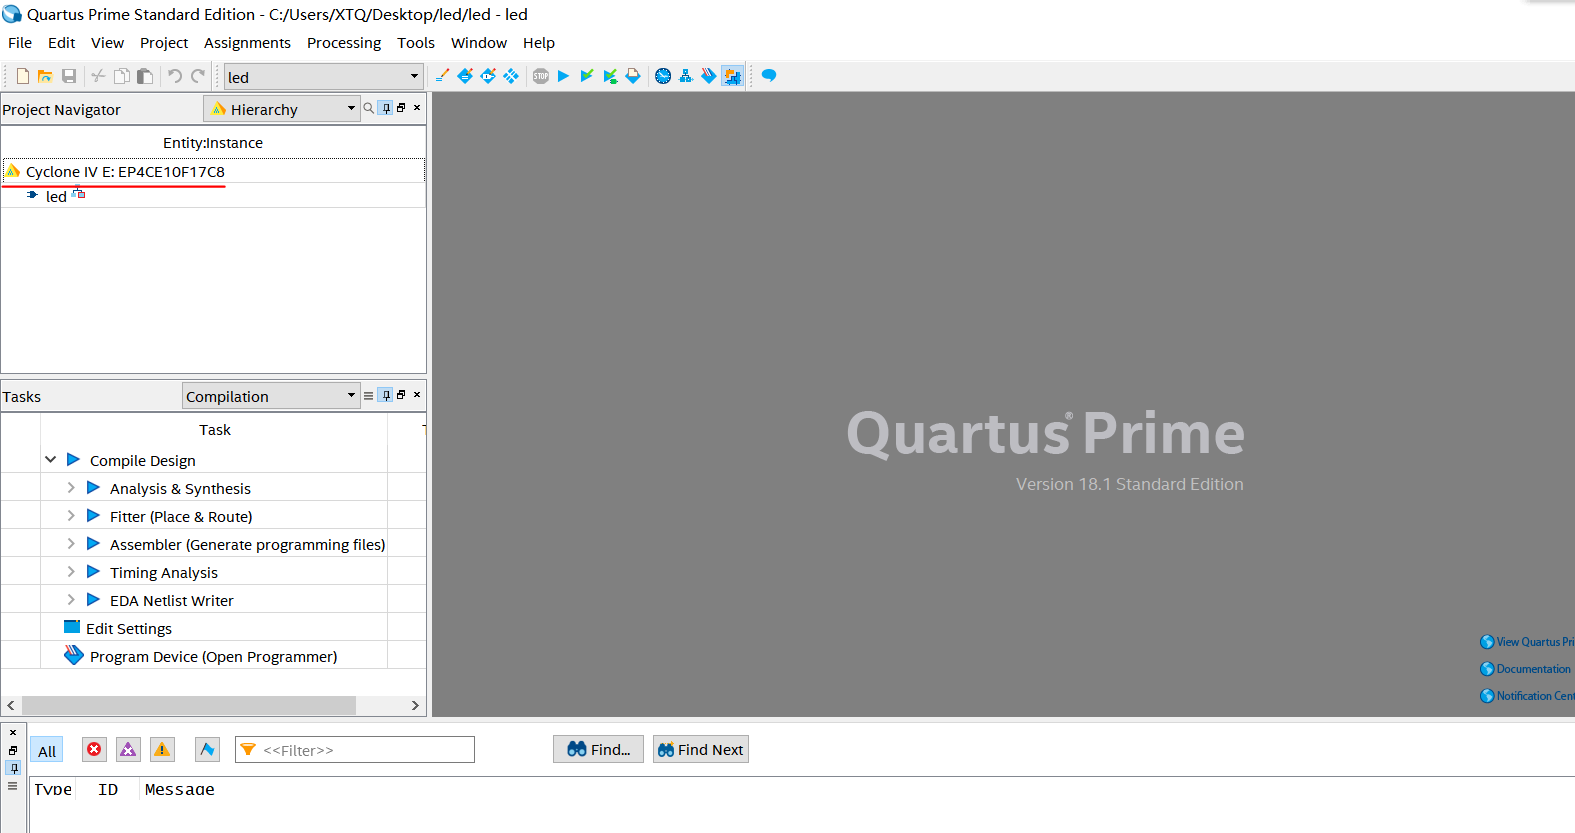Click the Paste clipboard icon

[x=145, y=76]
